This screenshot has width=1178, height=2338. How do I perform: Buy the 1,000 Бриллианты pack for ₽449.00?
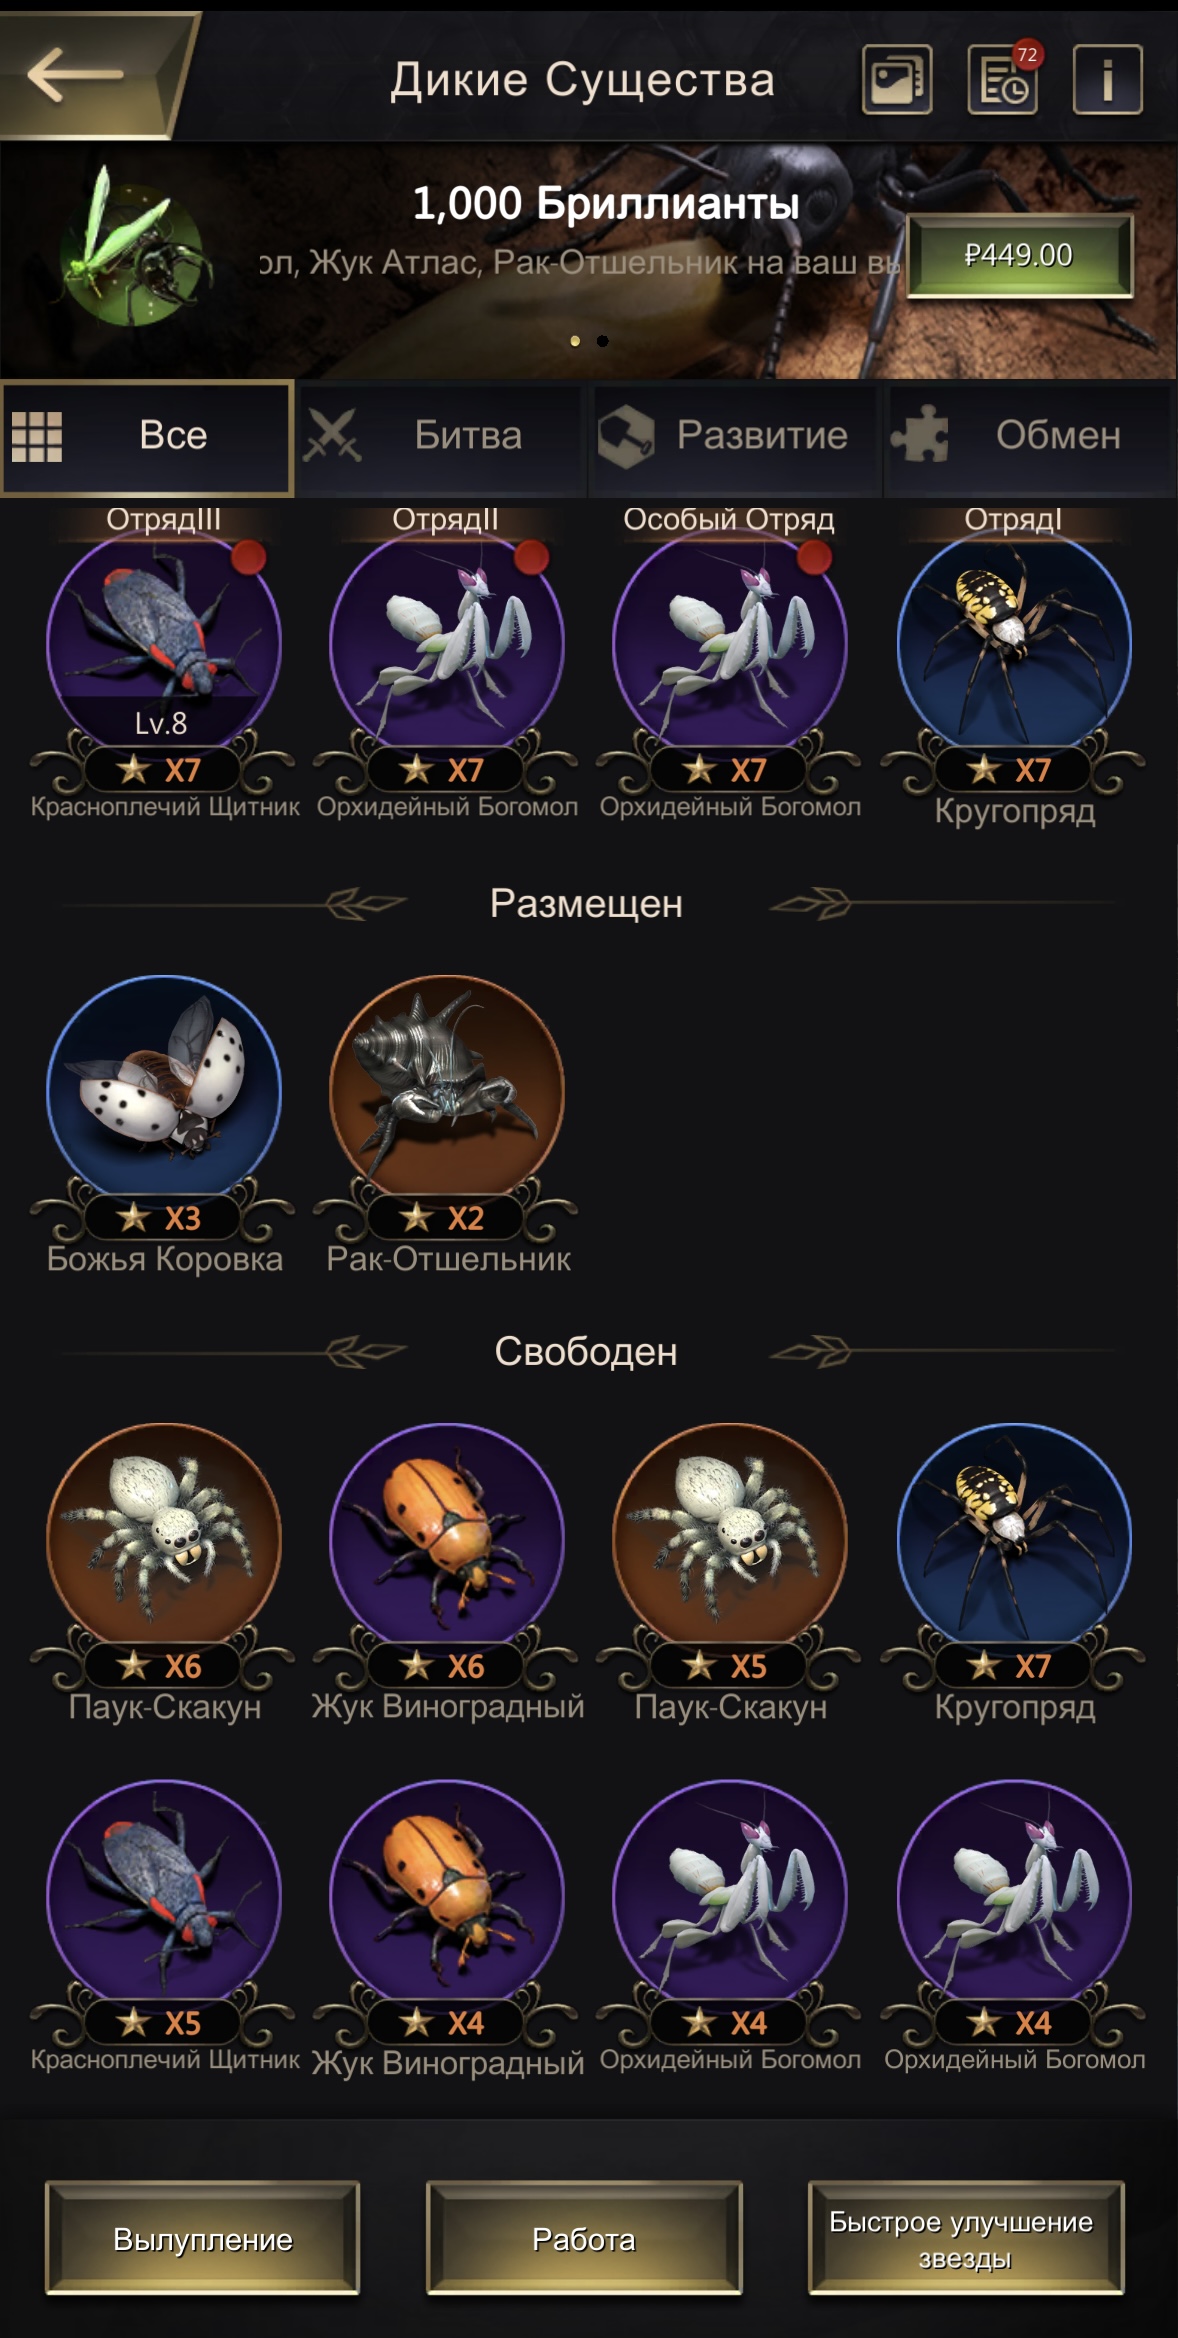pyautogui.click(x=1019, y=256)
